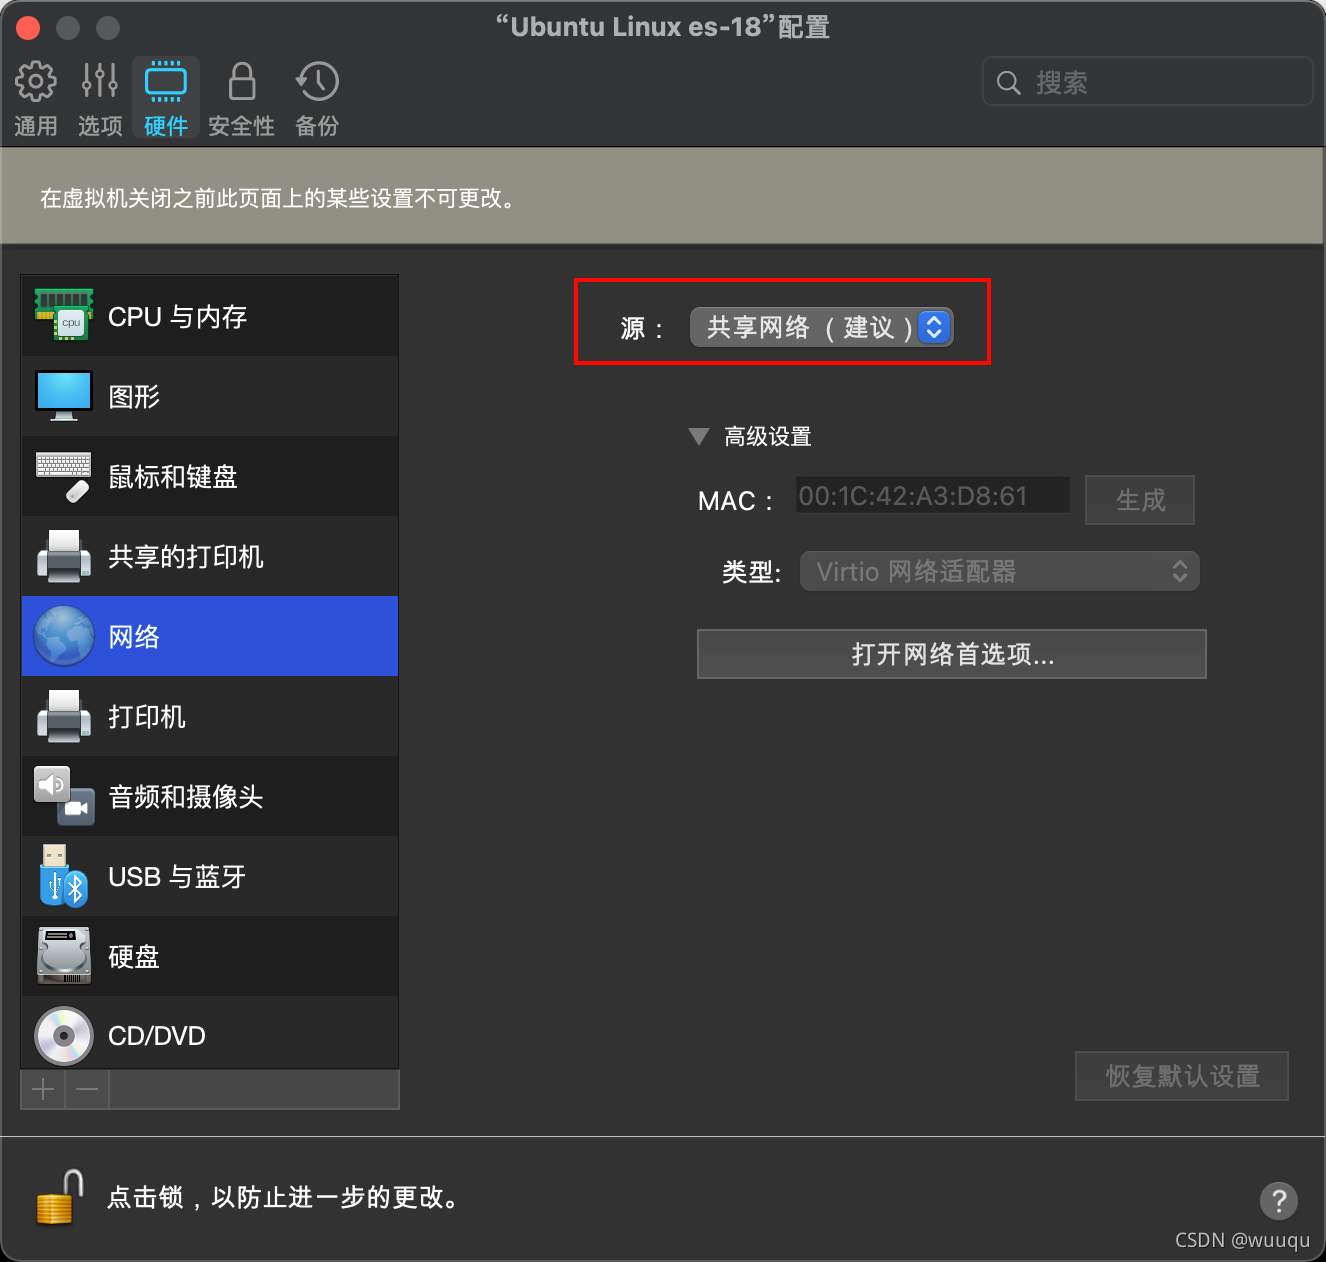The width and height of the screenshot is (1326, 1262).
Task: Click the 点击锁，以防止进一步的更改 text
Action: pyautogui.click(x=283, y=1197)
